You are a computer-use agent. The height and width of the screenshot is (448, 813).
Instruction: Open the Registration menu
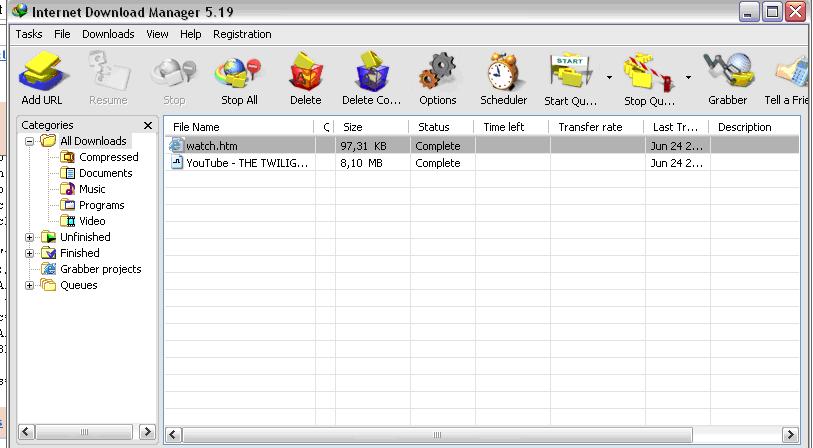pos(242,34)
